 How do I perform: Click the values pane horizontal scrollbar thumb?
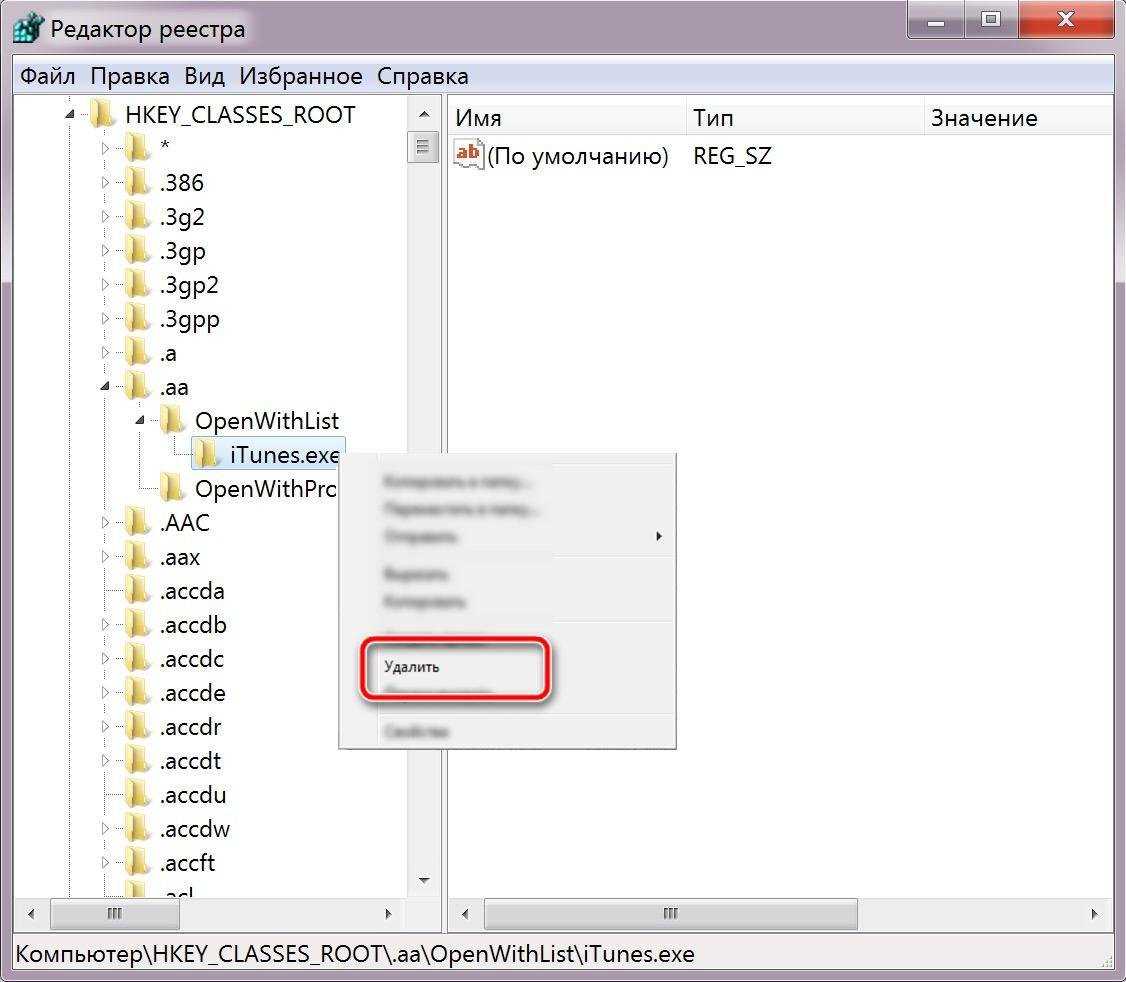click(x=670, y=914)
